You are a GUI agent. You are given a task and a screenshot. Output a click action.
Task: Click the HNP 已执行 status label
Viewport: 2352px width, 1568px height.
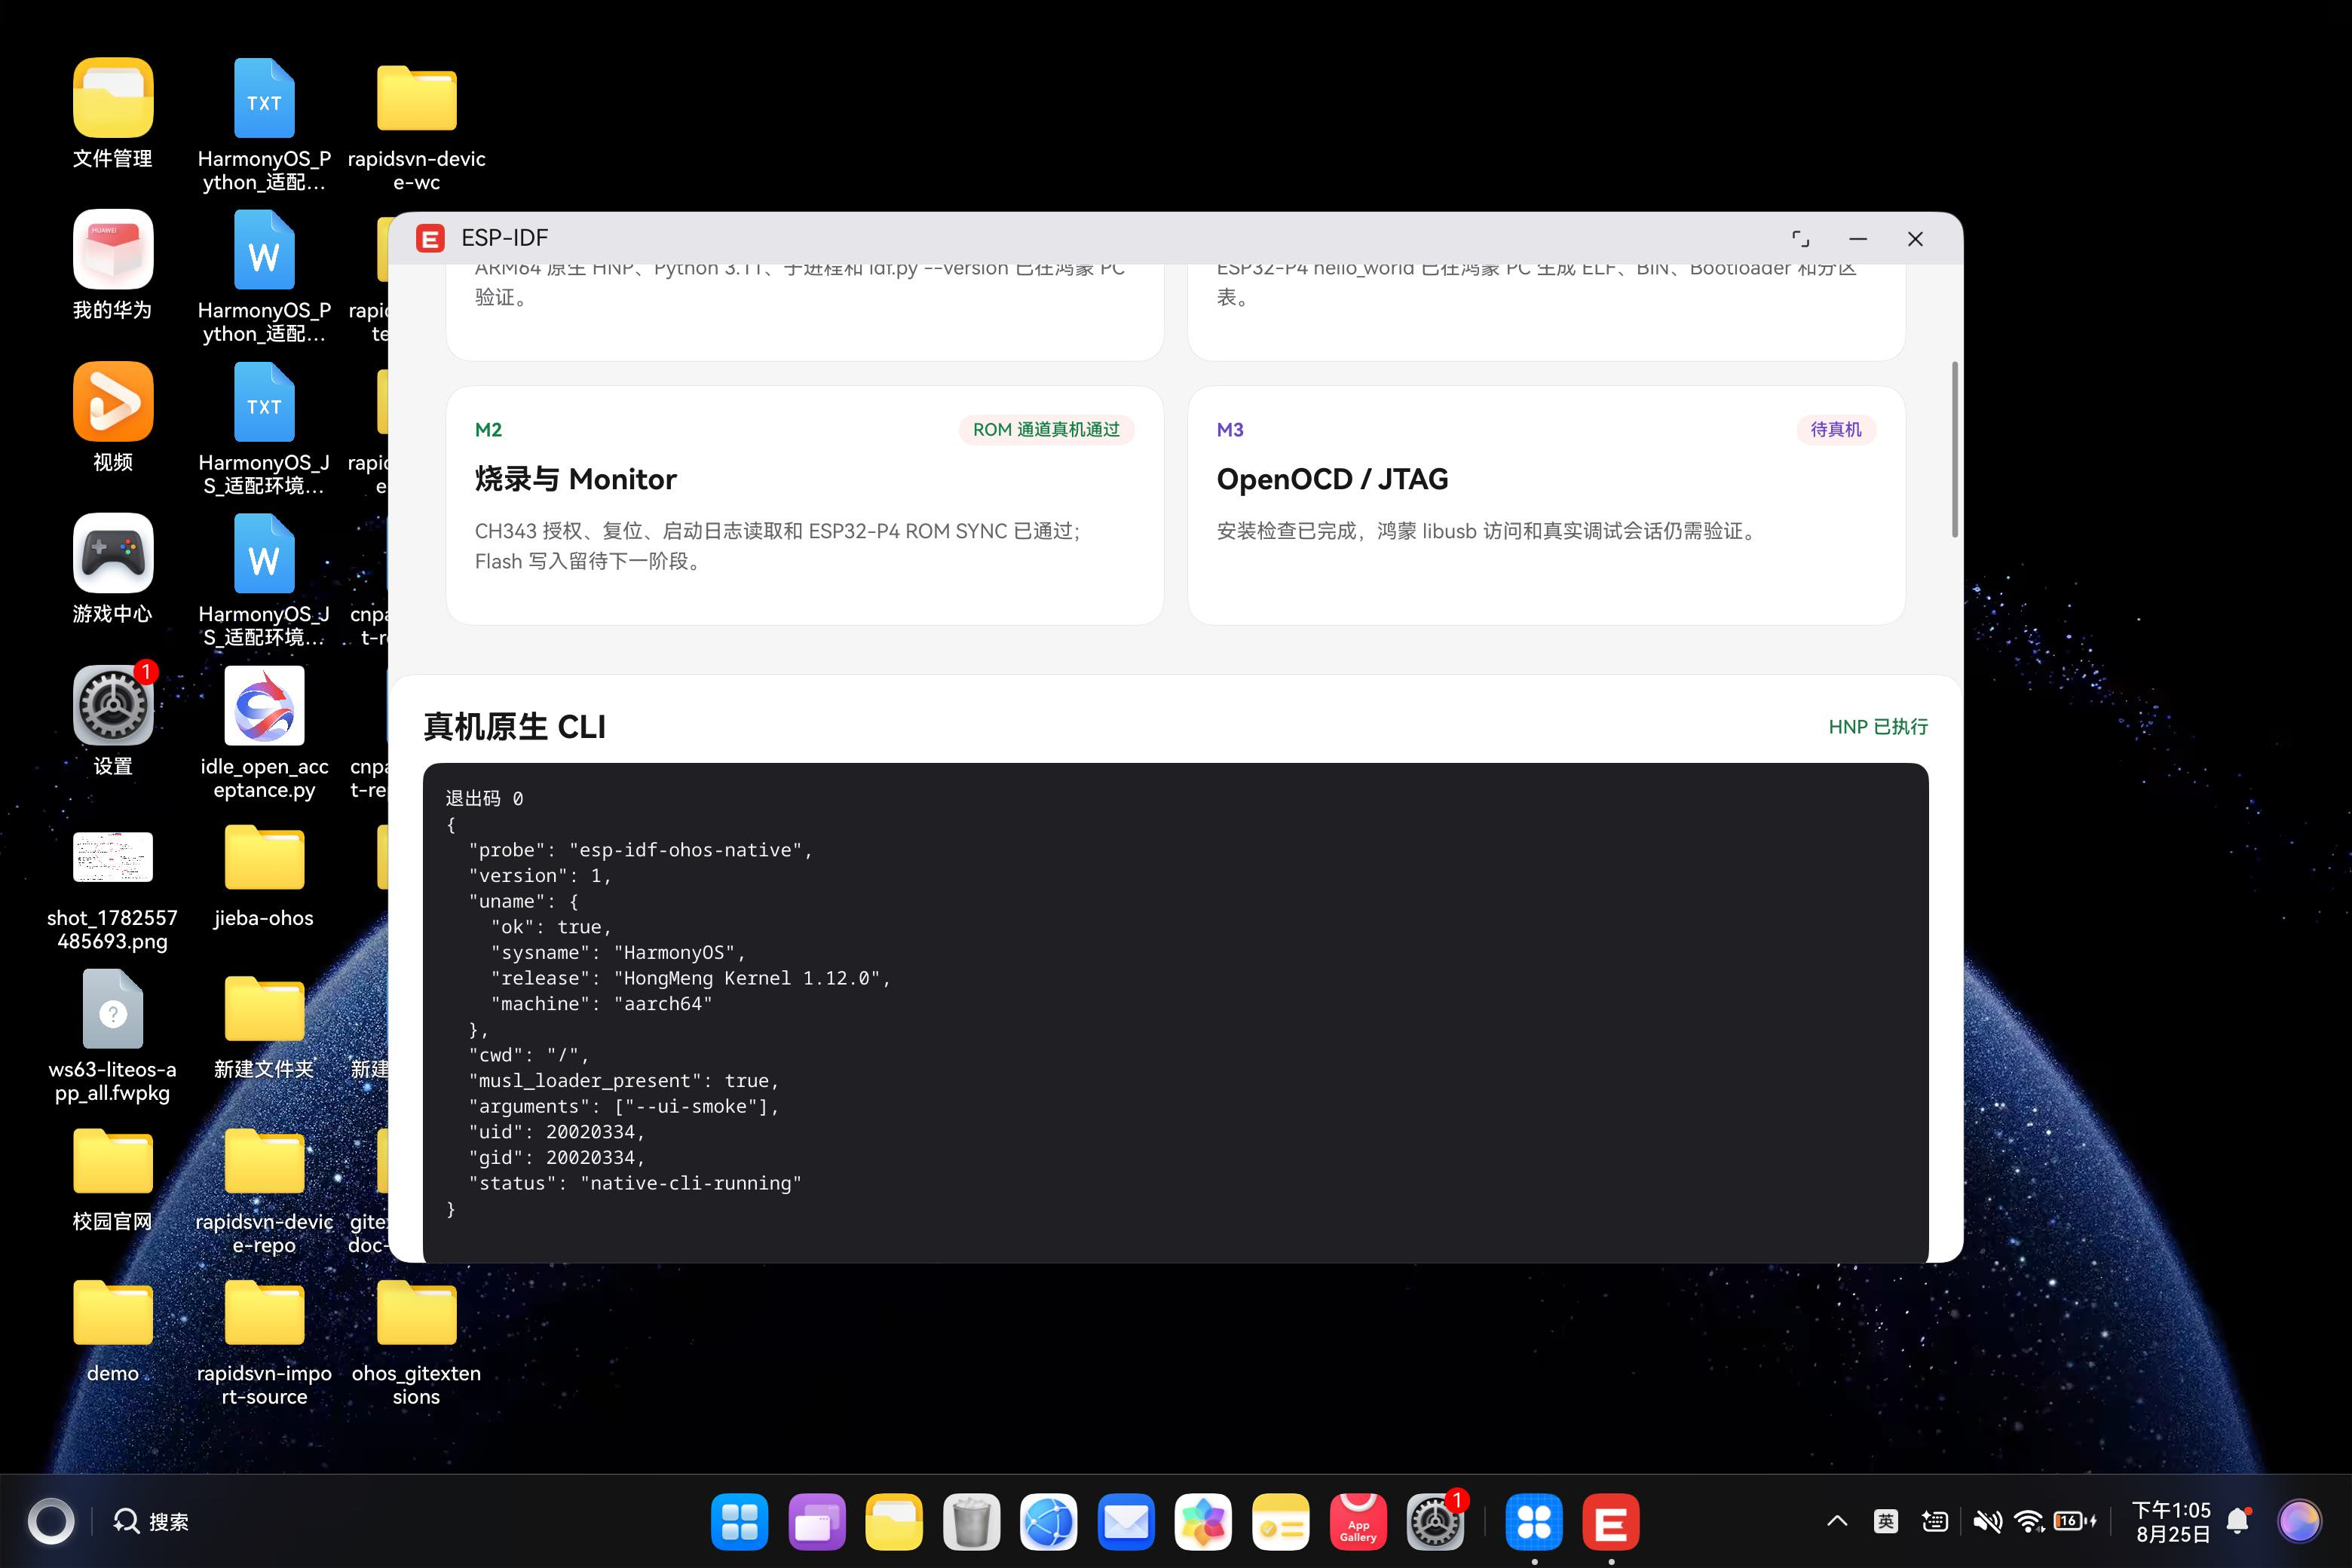point(1878,727)
